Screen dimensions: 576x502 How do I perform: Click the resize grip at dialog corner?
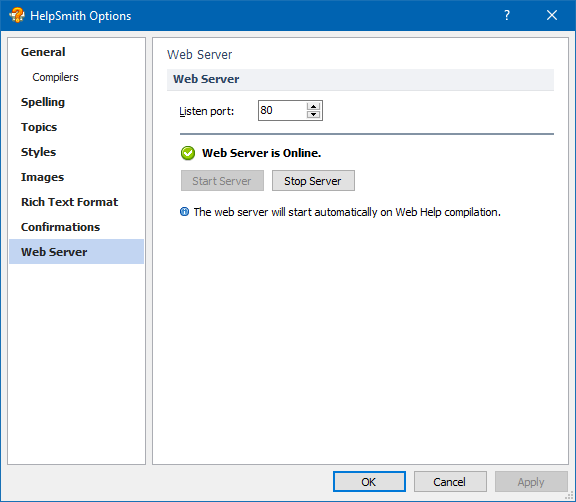(x=570, y=496)
